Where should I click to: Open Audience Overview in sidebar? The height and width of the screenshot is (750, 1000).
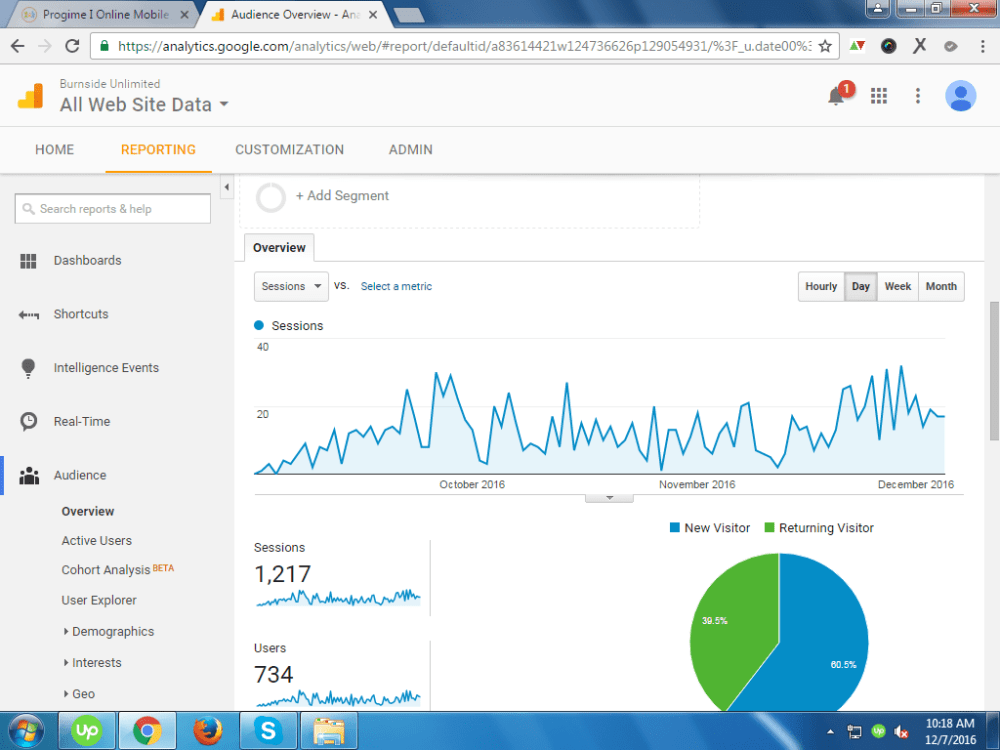(87, 511)
